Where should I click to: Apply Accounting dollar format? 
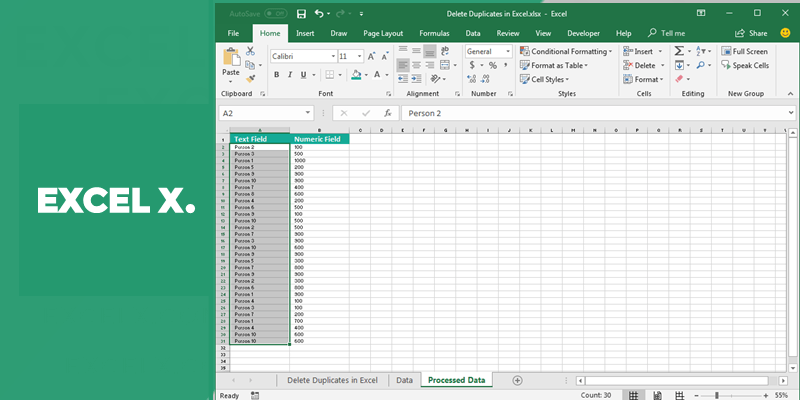coord(472,65)
